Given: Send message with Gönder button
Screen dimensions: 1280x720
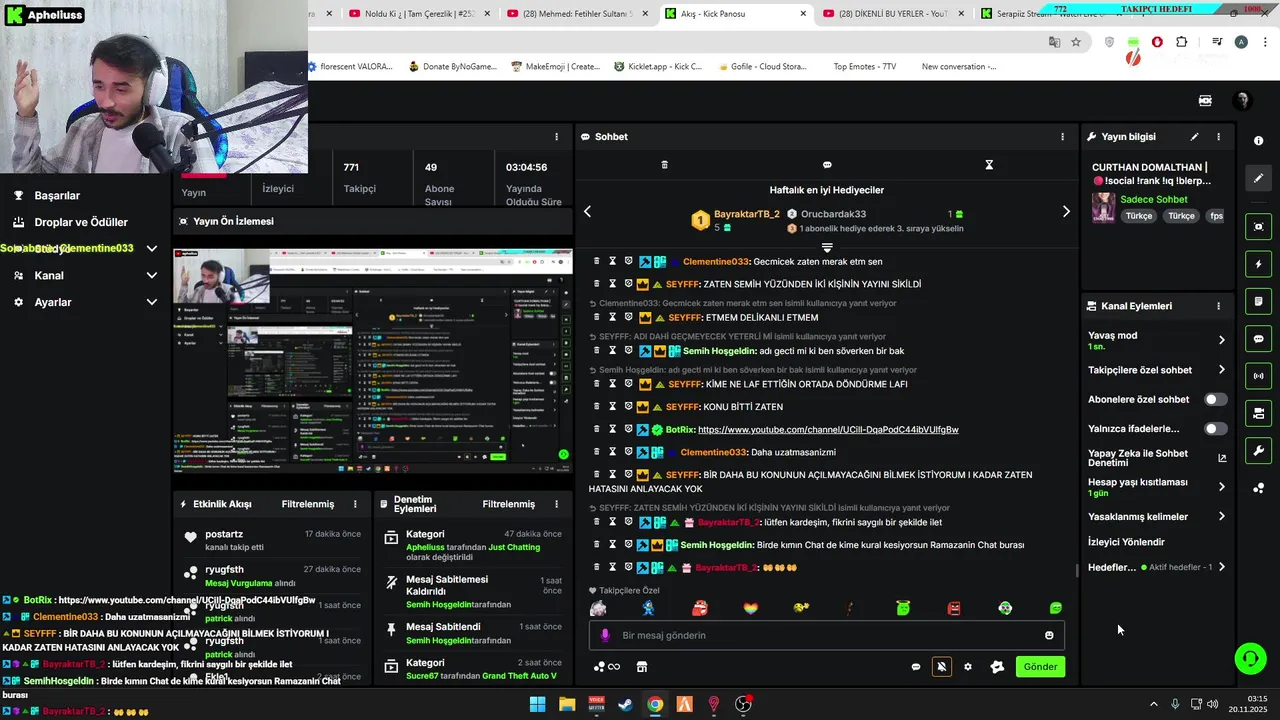Looking at the screenshot, I should click(1040, 667).
